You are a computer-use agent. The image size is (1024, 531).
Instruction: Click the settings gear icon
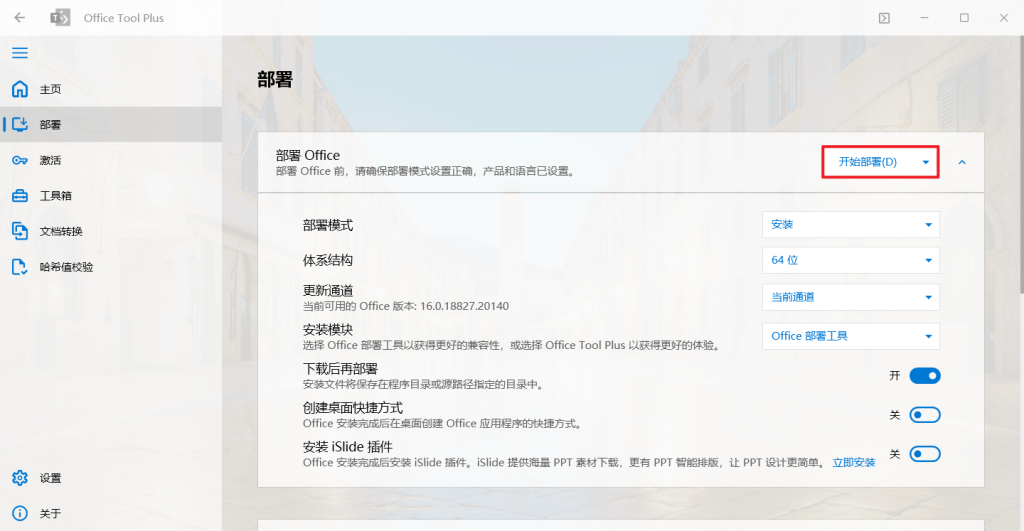[x=20, y=477]
